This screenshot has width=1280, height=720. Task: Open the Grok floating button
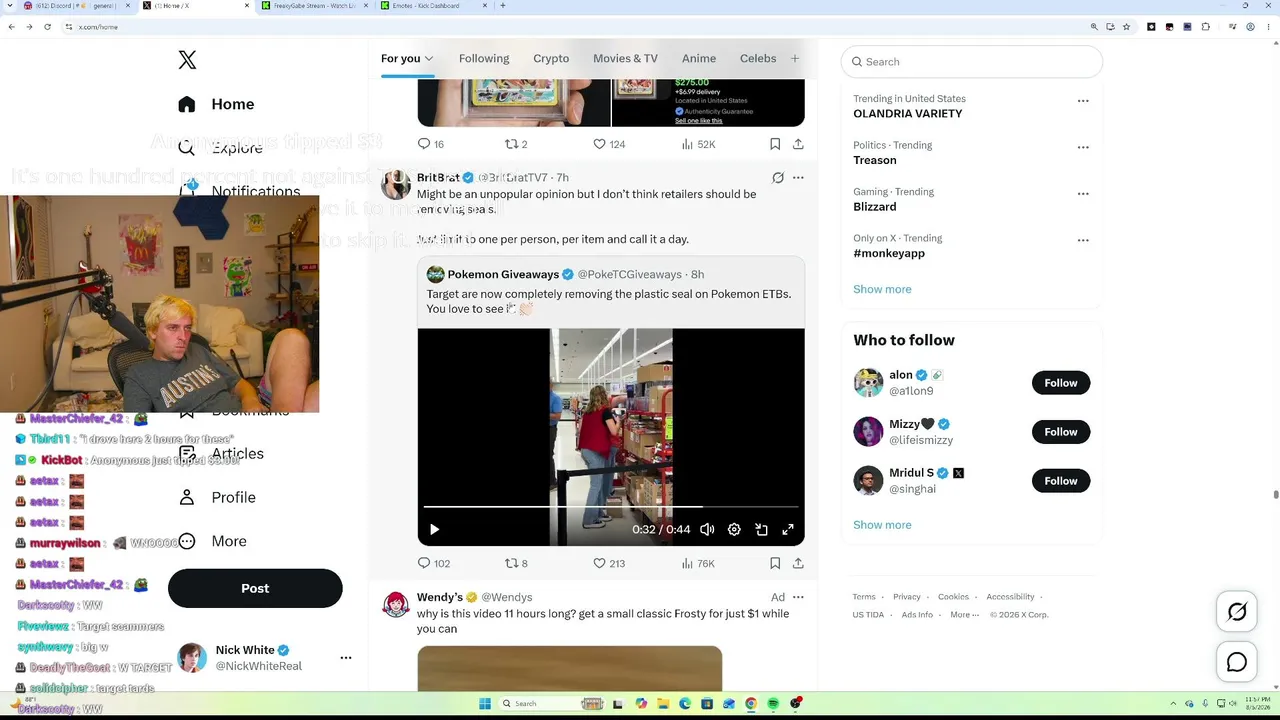tap(1237, 612)
